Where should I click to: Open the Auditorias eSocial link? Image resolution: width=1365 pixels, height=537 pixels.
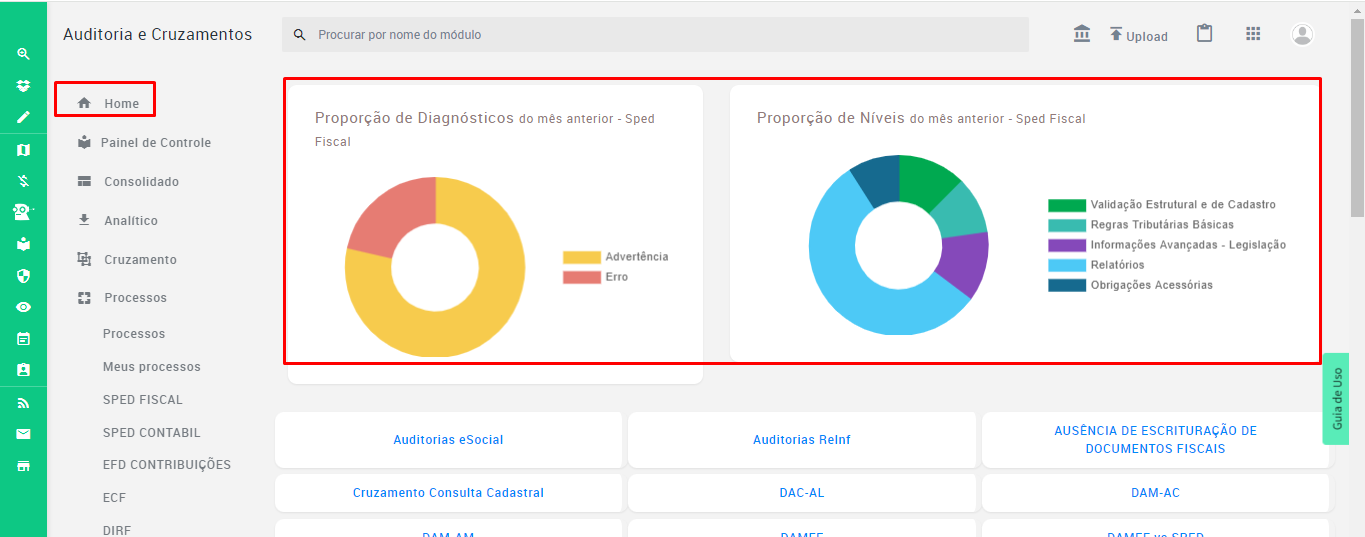click(x=449, y=439)
